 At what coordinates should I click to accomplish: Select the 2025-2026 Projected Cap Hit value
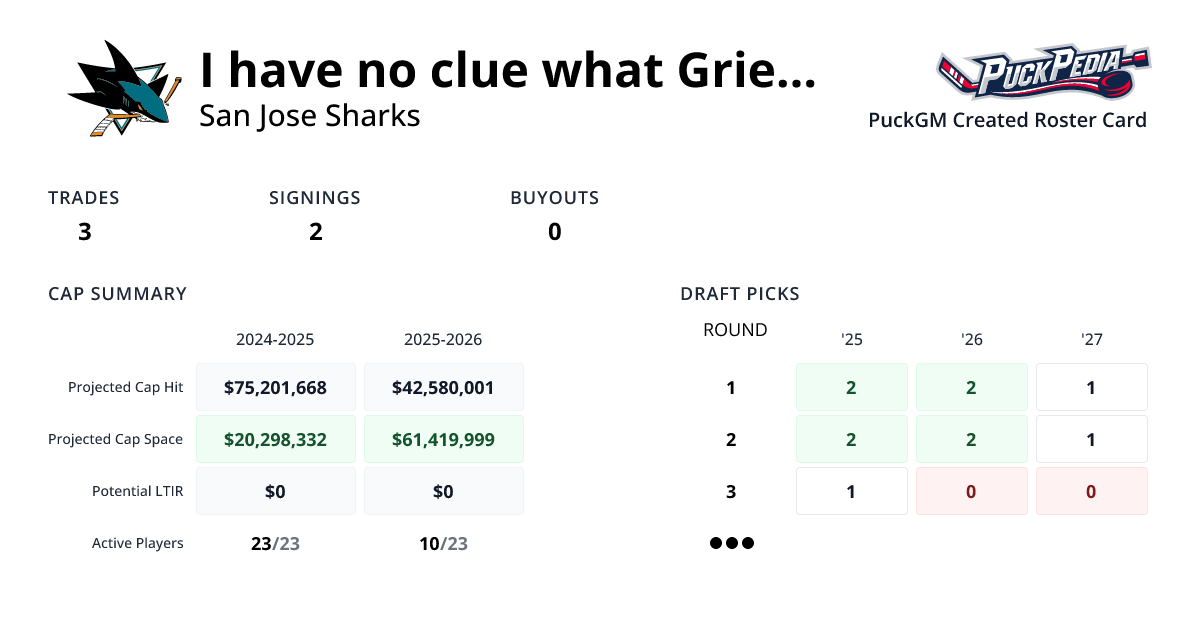coord(443,387)
